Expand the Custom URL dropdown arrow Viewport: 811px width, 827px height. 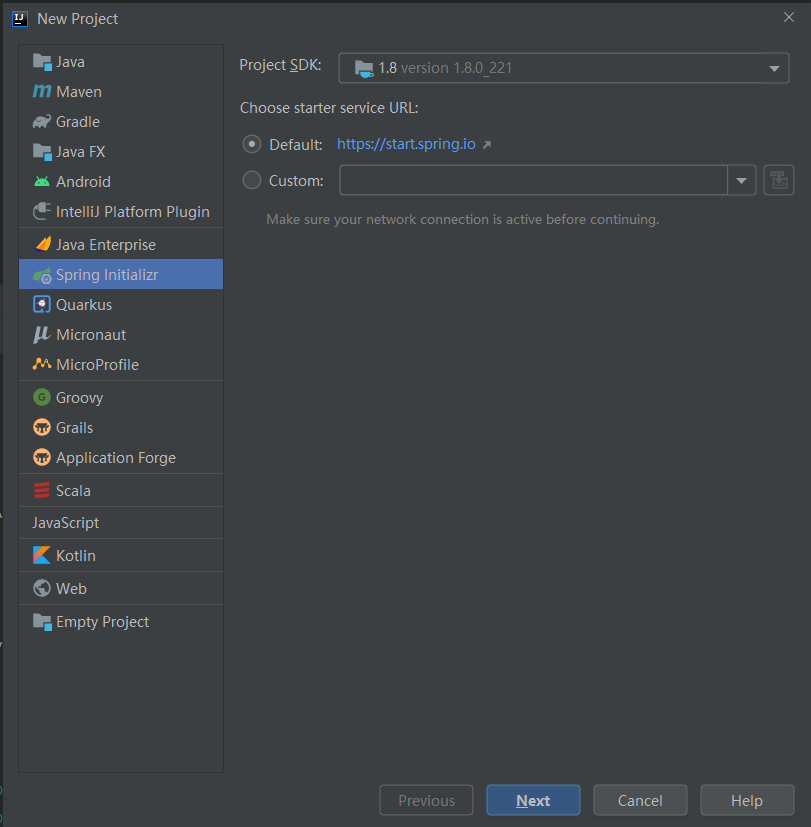coord(741,180)
